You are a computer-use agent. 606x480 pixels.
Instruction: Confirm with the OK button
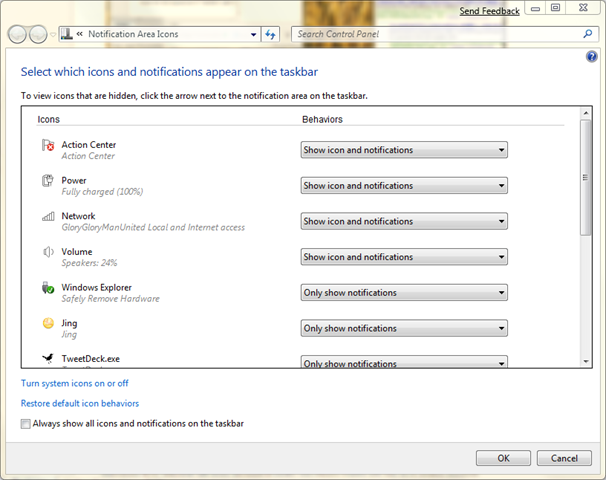coord(503,458)
